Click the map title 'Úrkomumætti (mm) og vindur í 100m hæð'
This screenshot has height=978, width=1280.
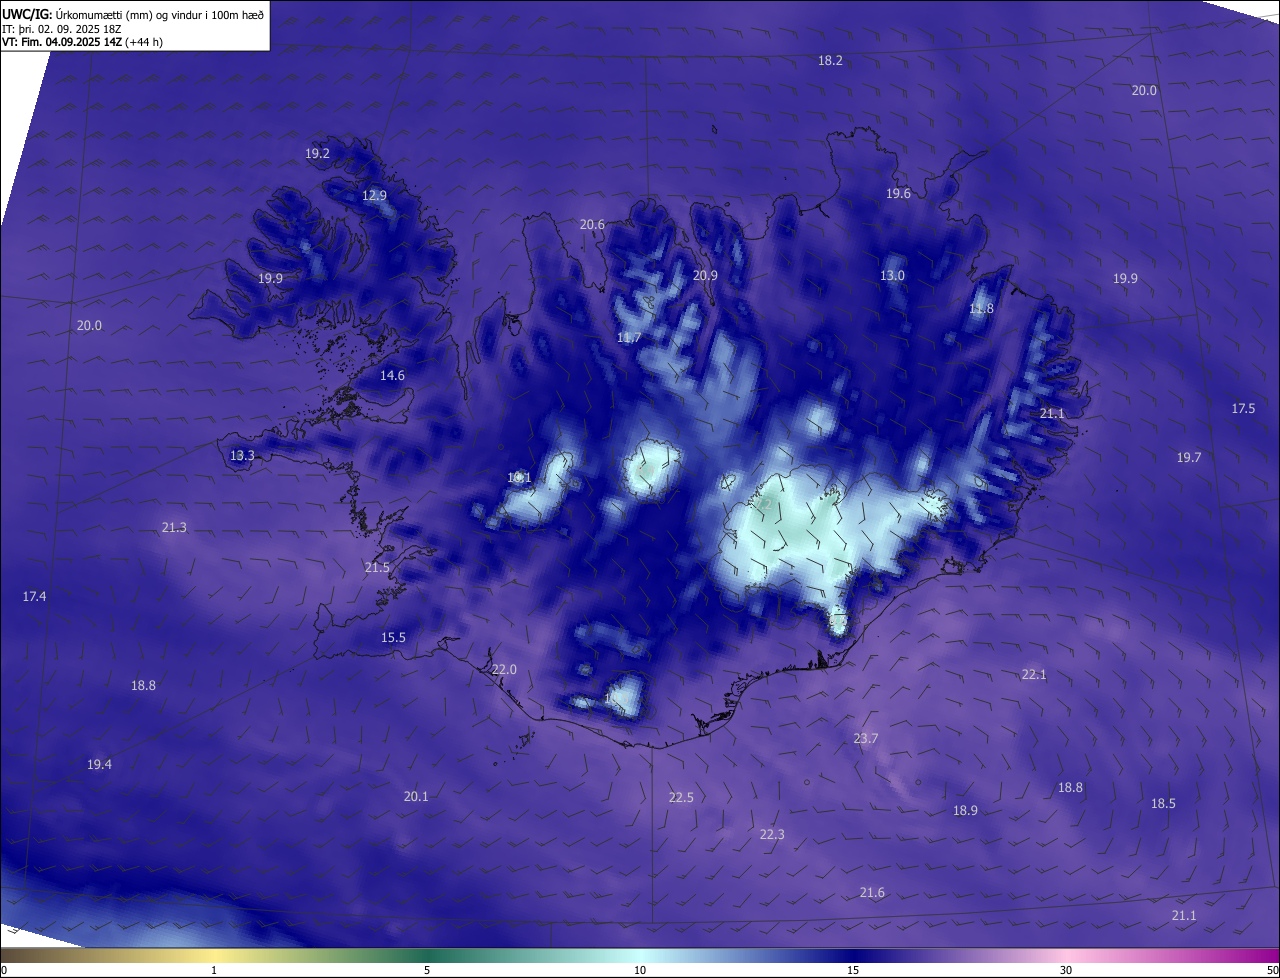[160, 14]
